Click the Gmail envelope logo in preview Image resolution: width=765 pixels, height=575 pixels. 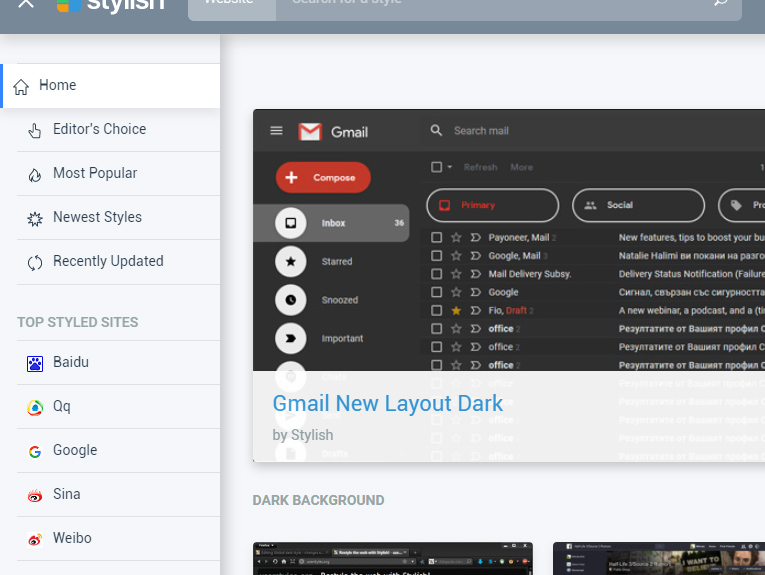(310, 132)
